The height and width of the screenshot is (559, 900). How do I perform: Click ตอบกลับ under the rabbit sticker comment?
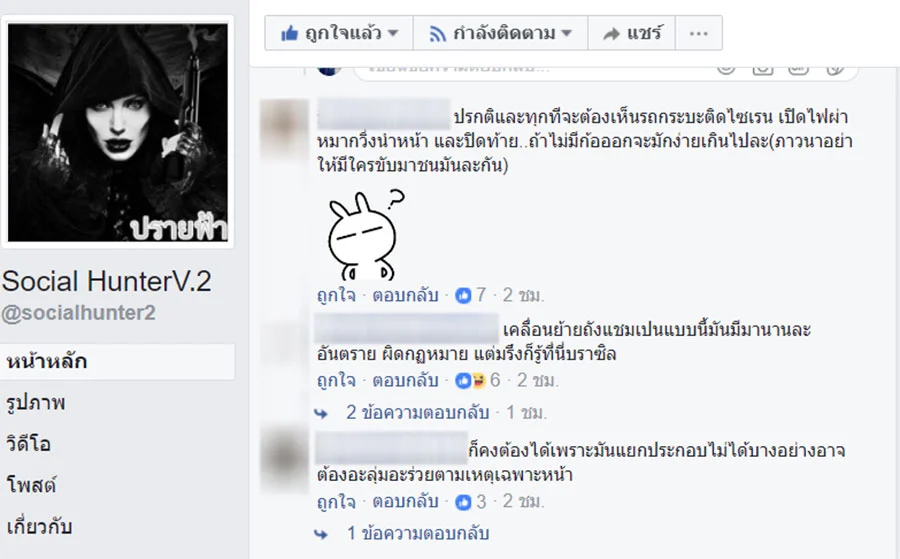point(405,295)
